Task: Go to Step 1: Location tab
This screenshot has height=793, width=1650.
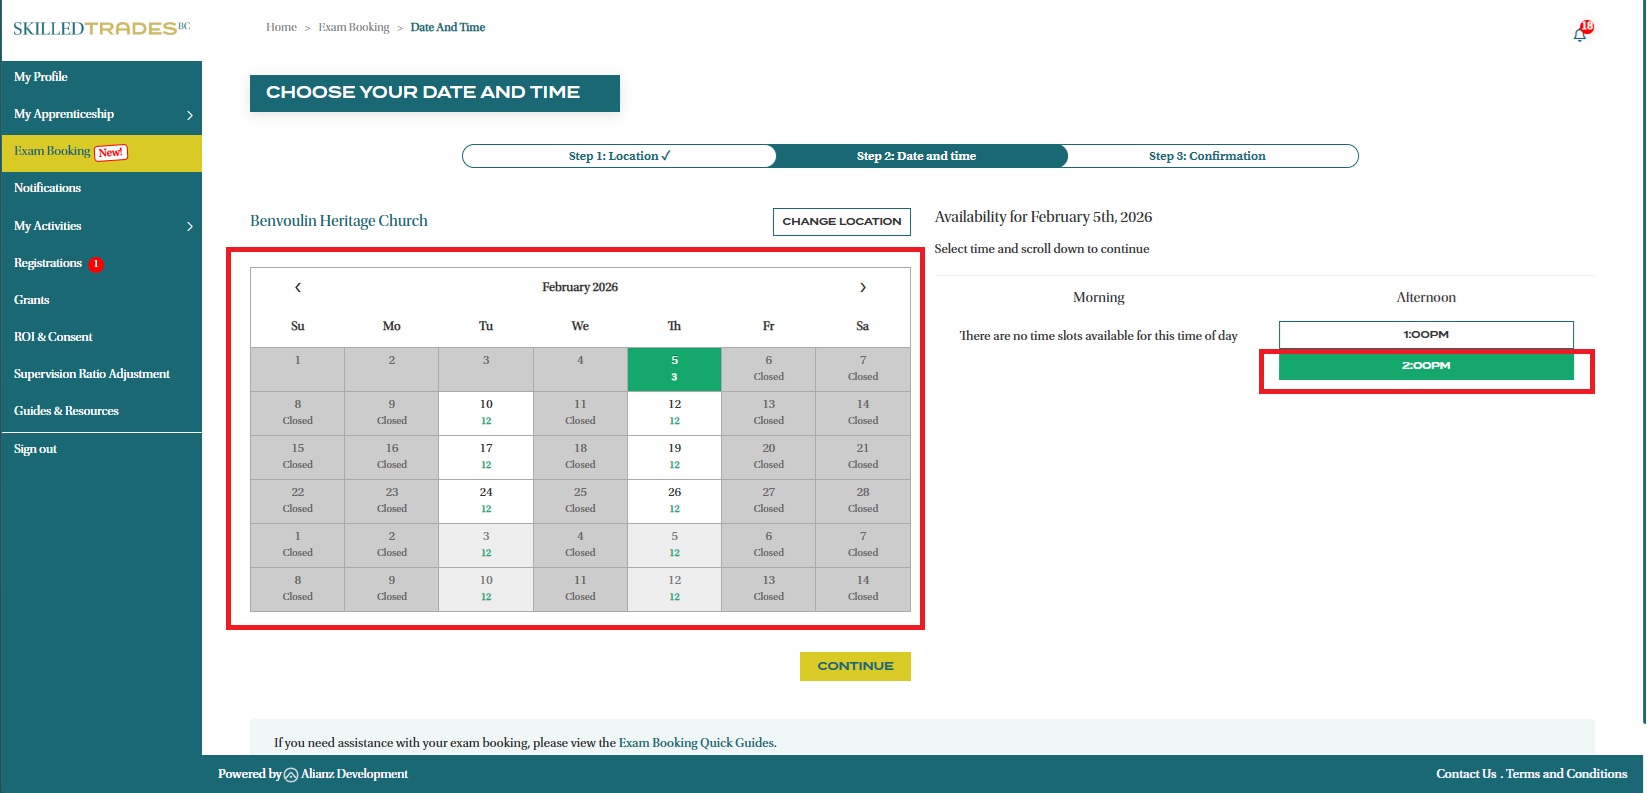Action: [619, 156]
